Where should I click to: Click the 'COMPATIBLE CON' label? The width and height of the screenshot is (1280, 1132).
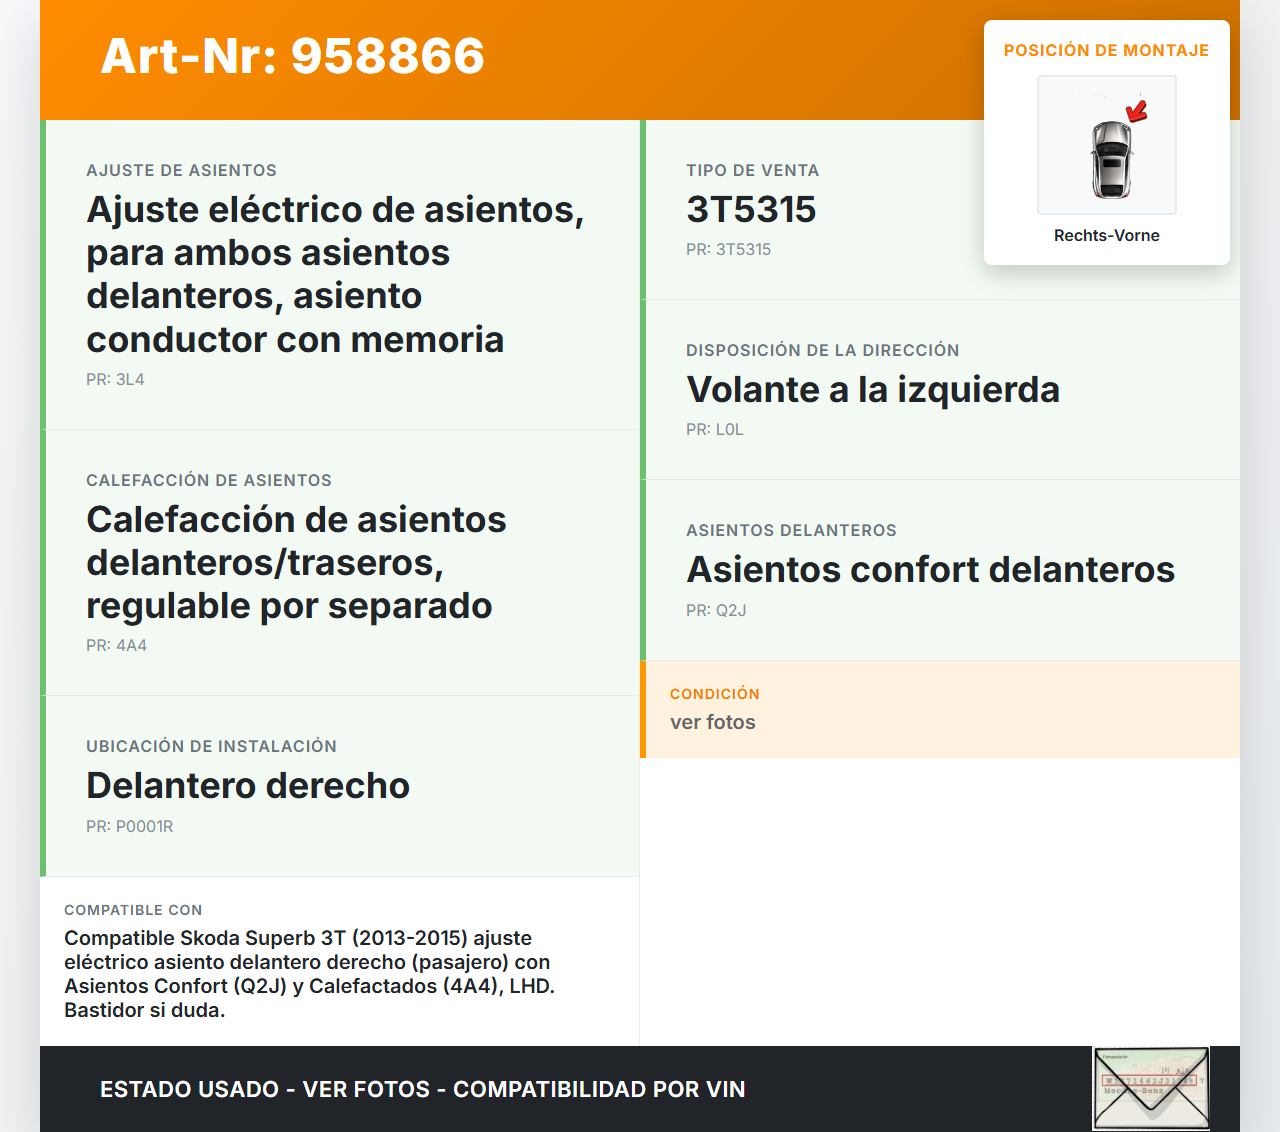point(133,910)
